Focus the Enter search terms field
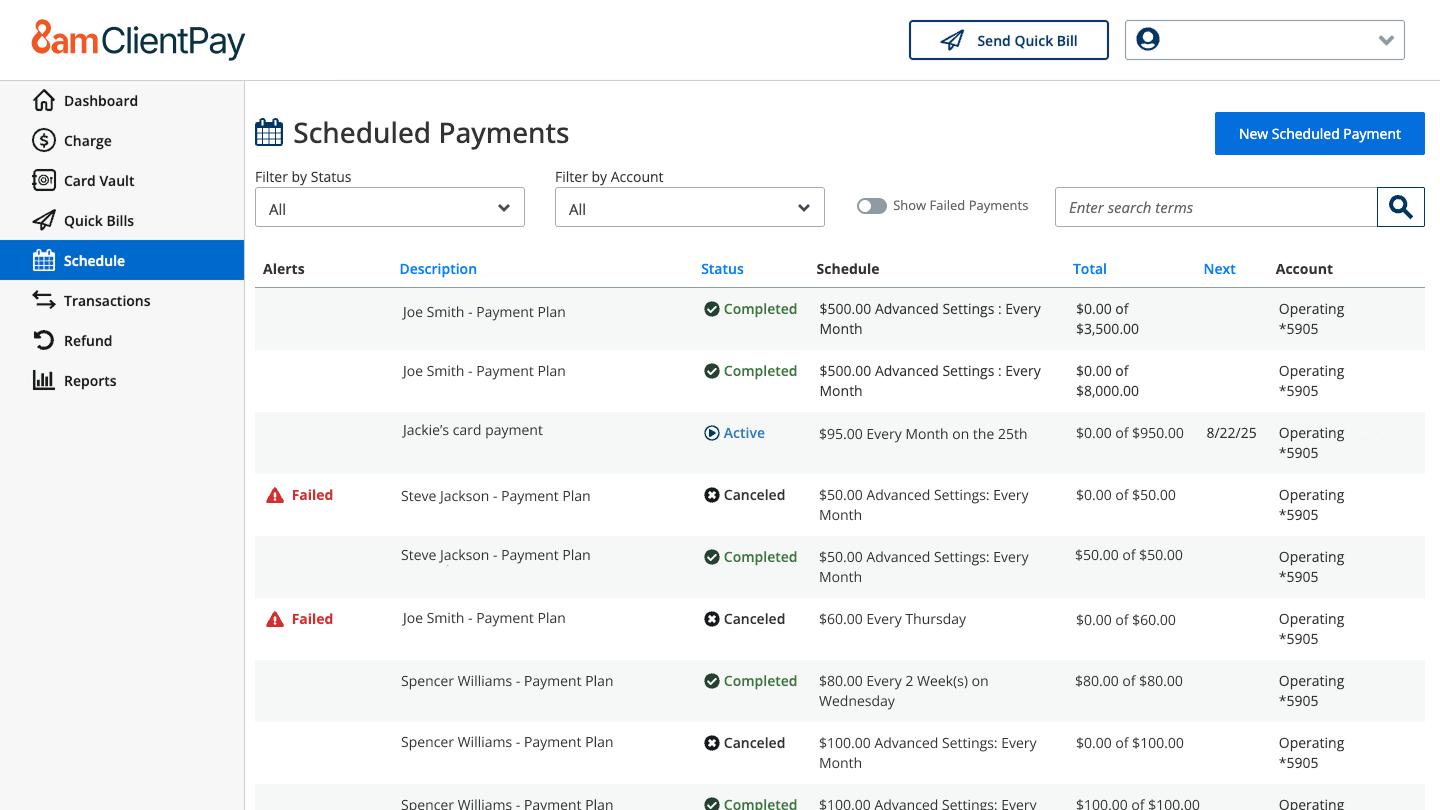Viewport: 1440px width, 810px height. pos(1215,208)
